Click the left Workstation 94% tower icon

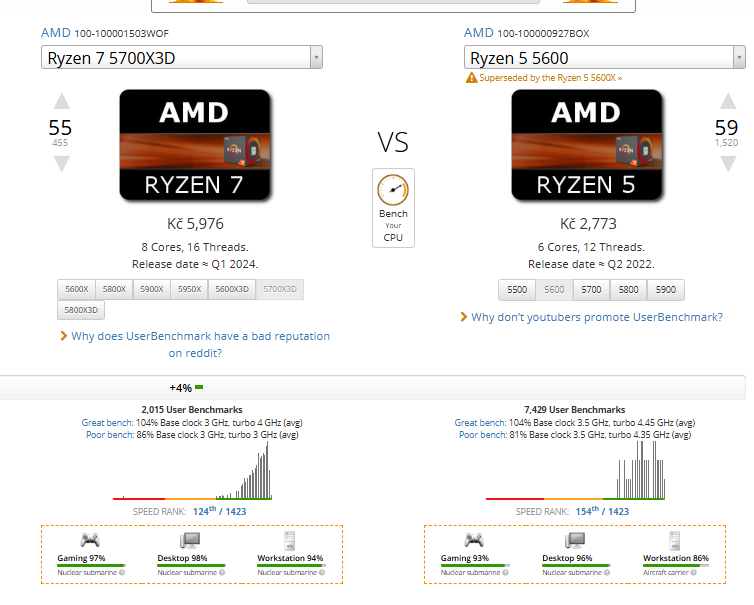(290, 541)
